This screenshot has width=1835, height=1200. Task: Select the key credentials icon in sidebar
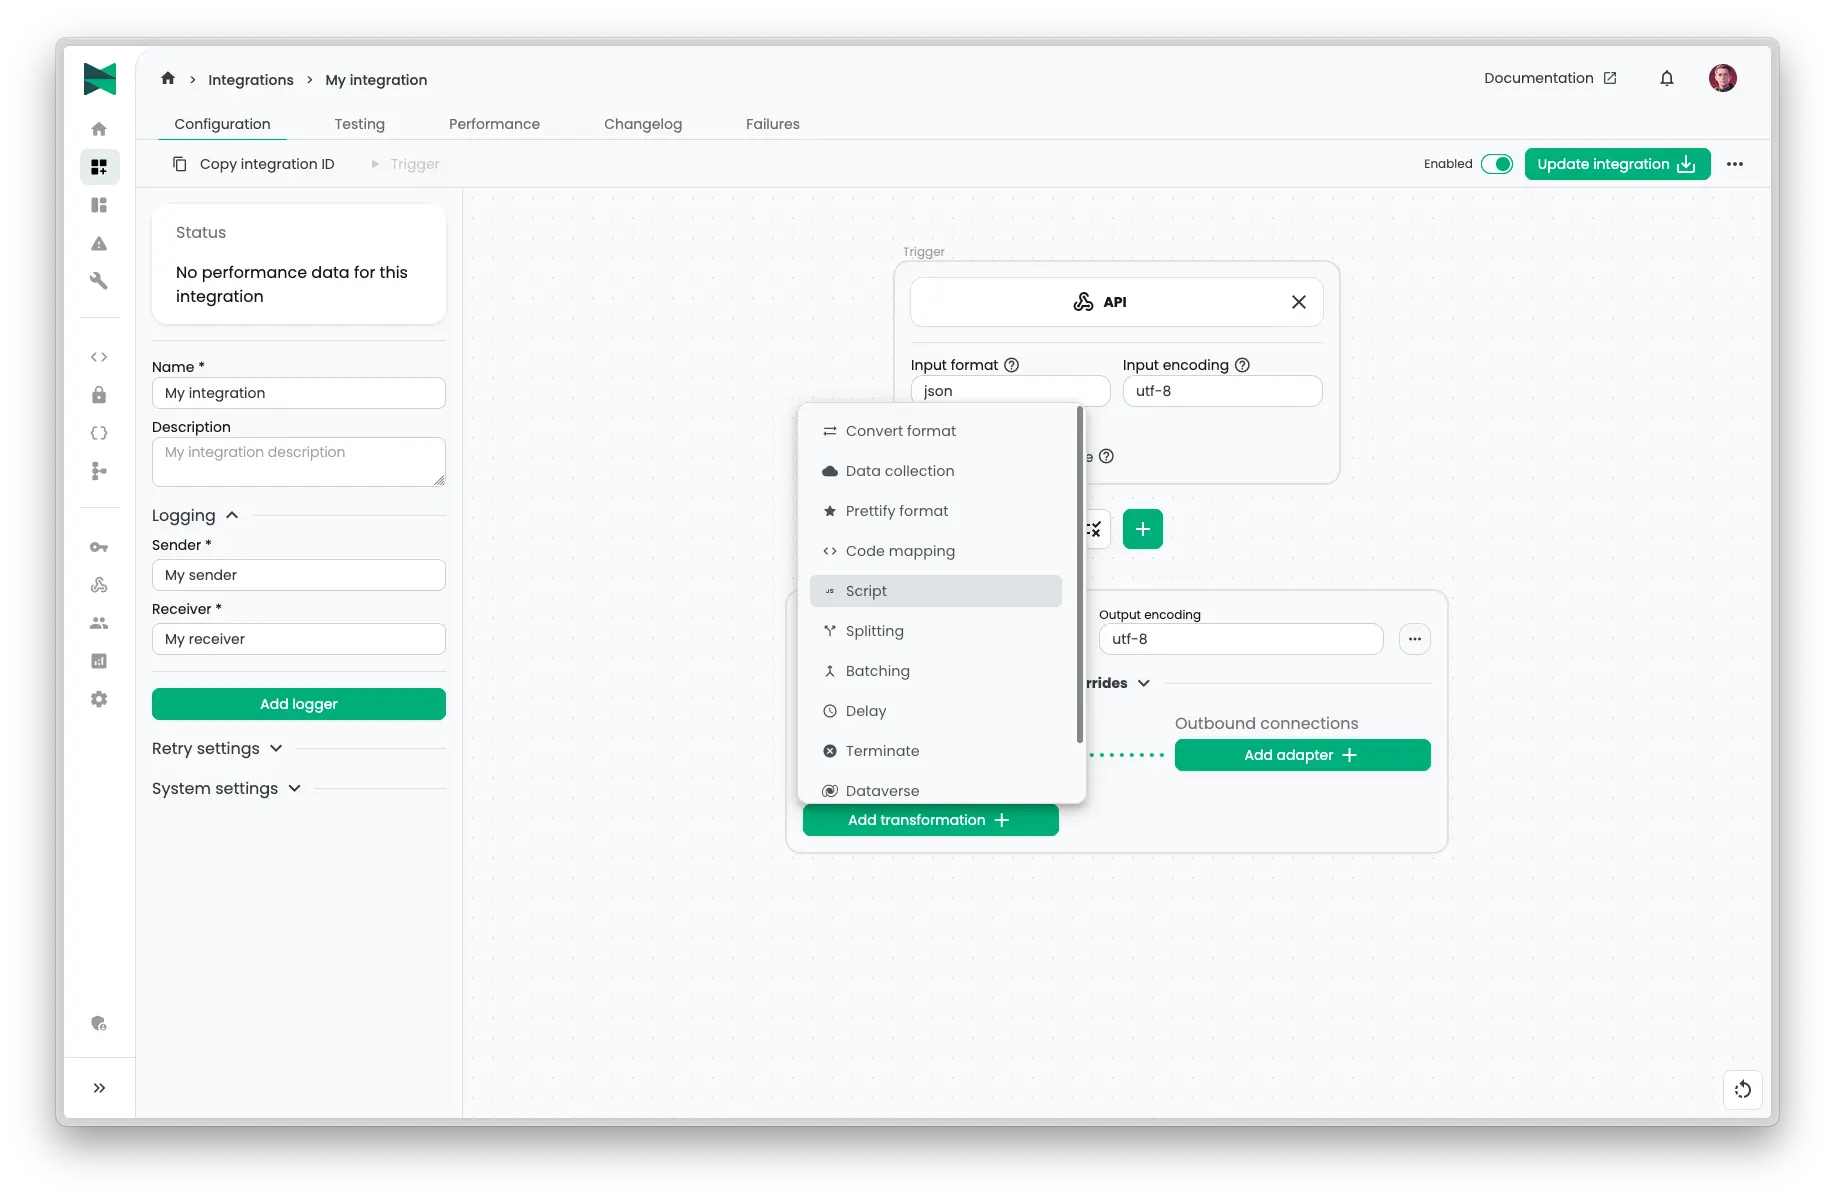tap(99, 547)
